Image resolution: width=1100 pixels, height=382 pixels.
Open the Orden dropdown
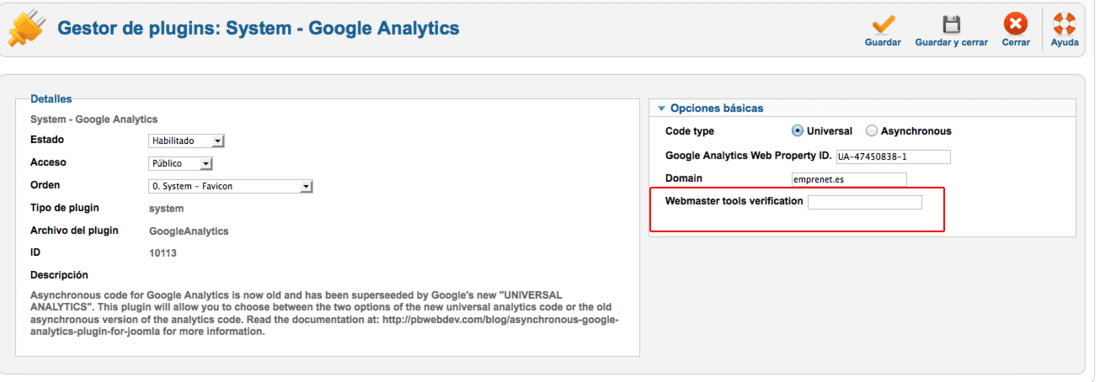click(x=230, y=186)
